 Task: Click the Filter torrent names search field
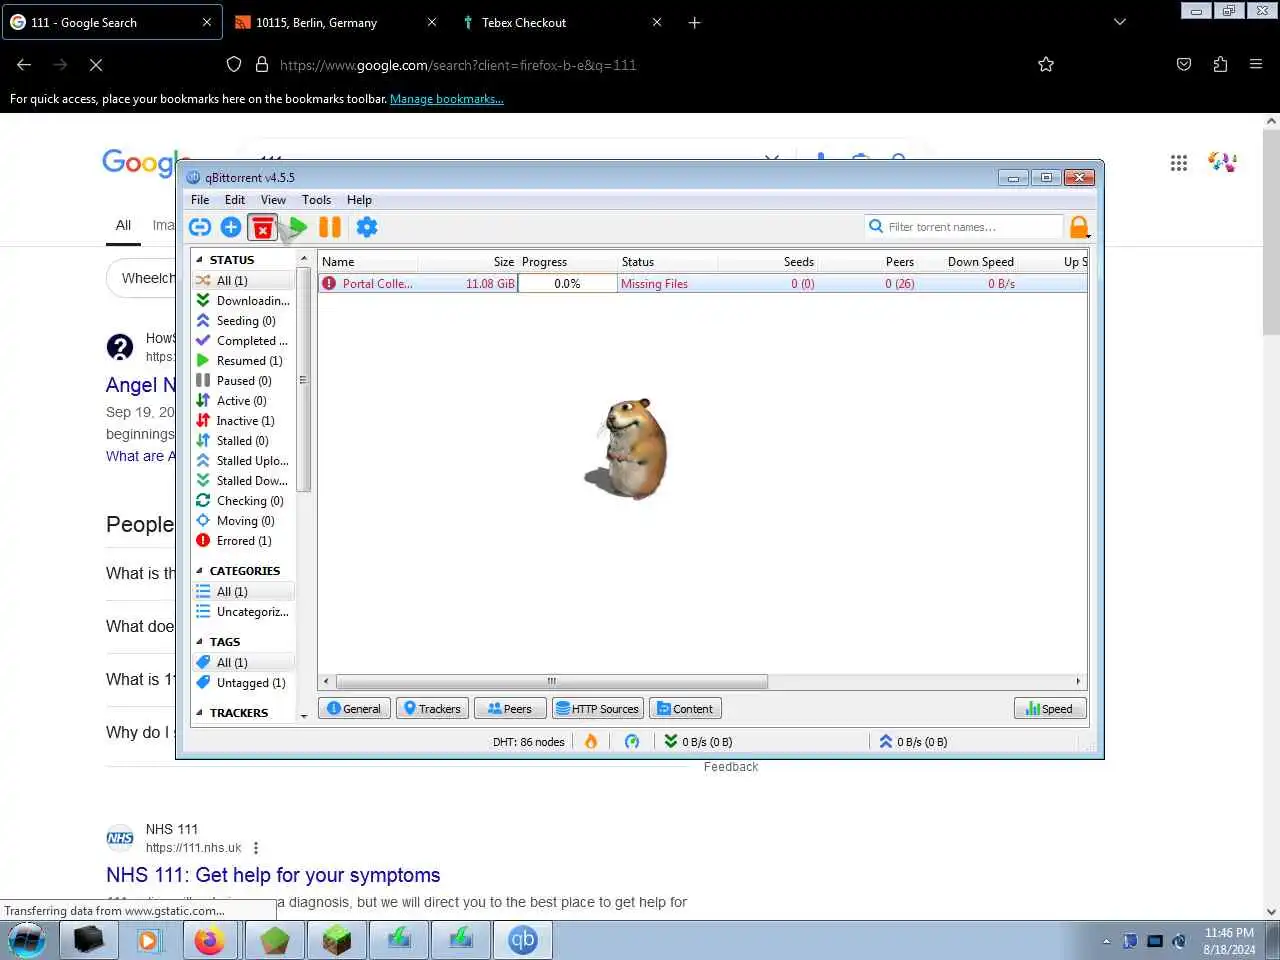(x=964, y=227)
